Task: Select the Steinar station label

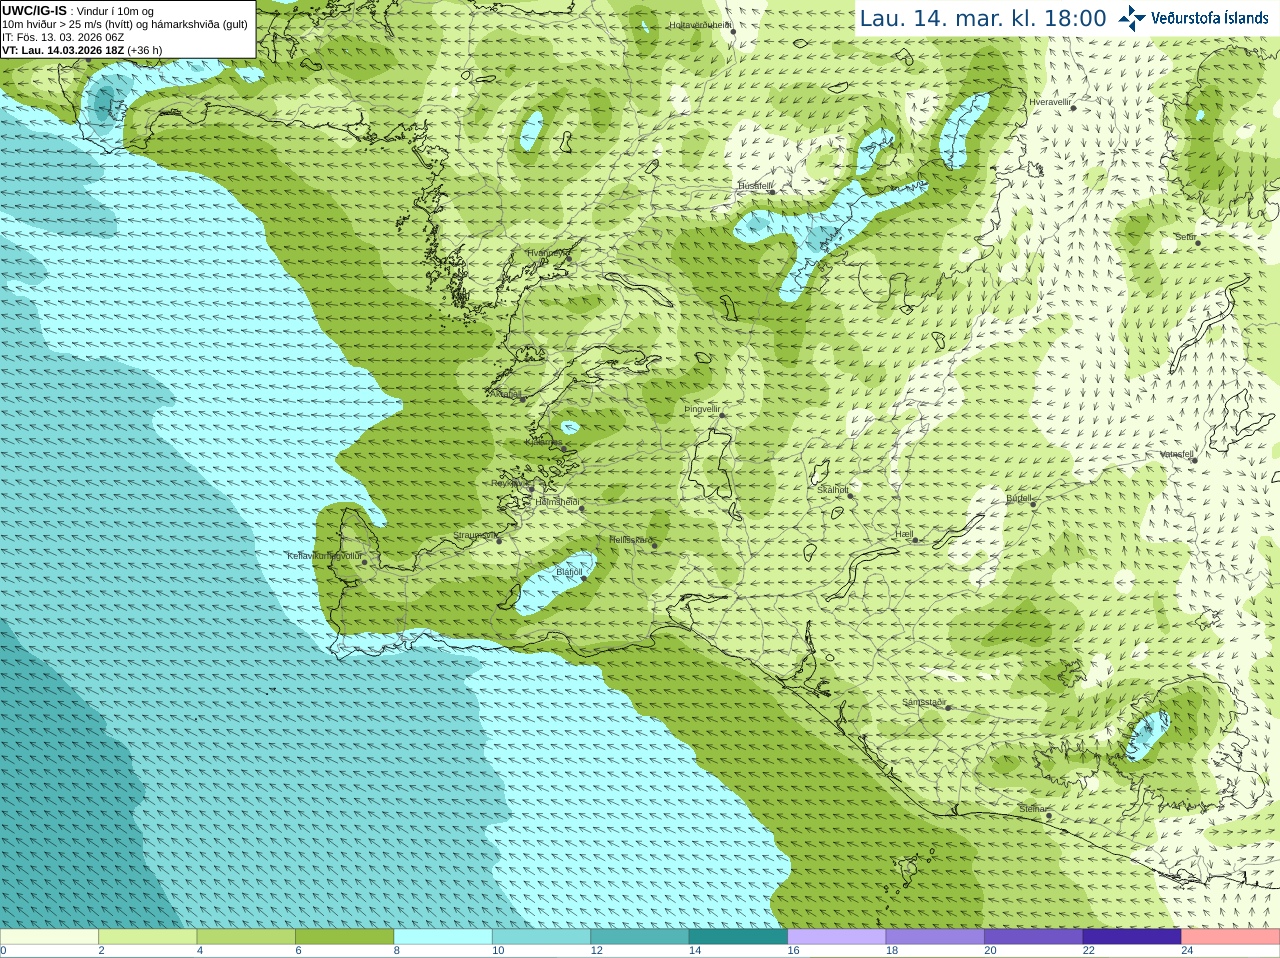Action: [x=1033, y=809]
